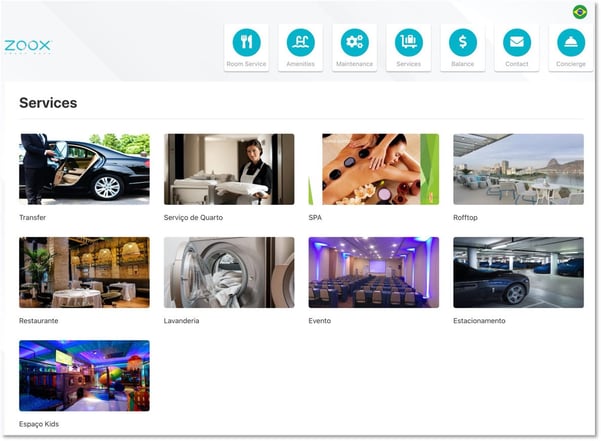The height and width of the screenshot is (441, 601).
Task: Click the Serviço de Quarto label
Action: click(x=193, y=217)
